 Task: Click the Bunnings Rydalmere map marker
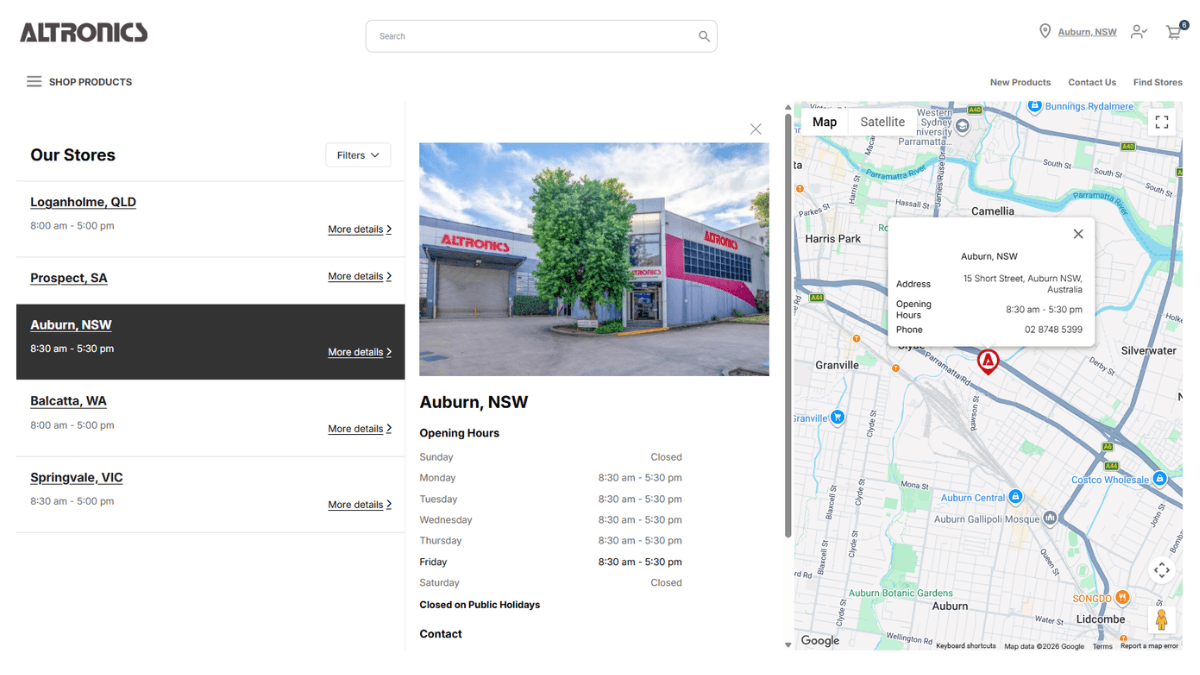[x=1034, y=107]
